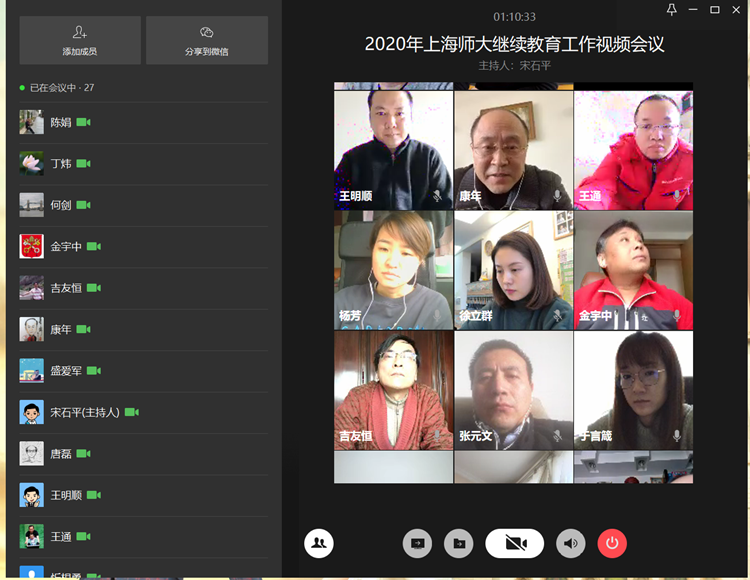Image resolution: width=750 pixels, height=580 pixels.
Task: Click 添加成员 to add members
Action: (x=80, y=40)
